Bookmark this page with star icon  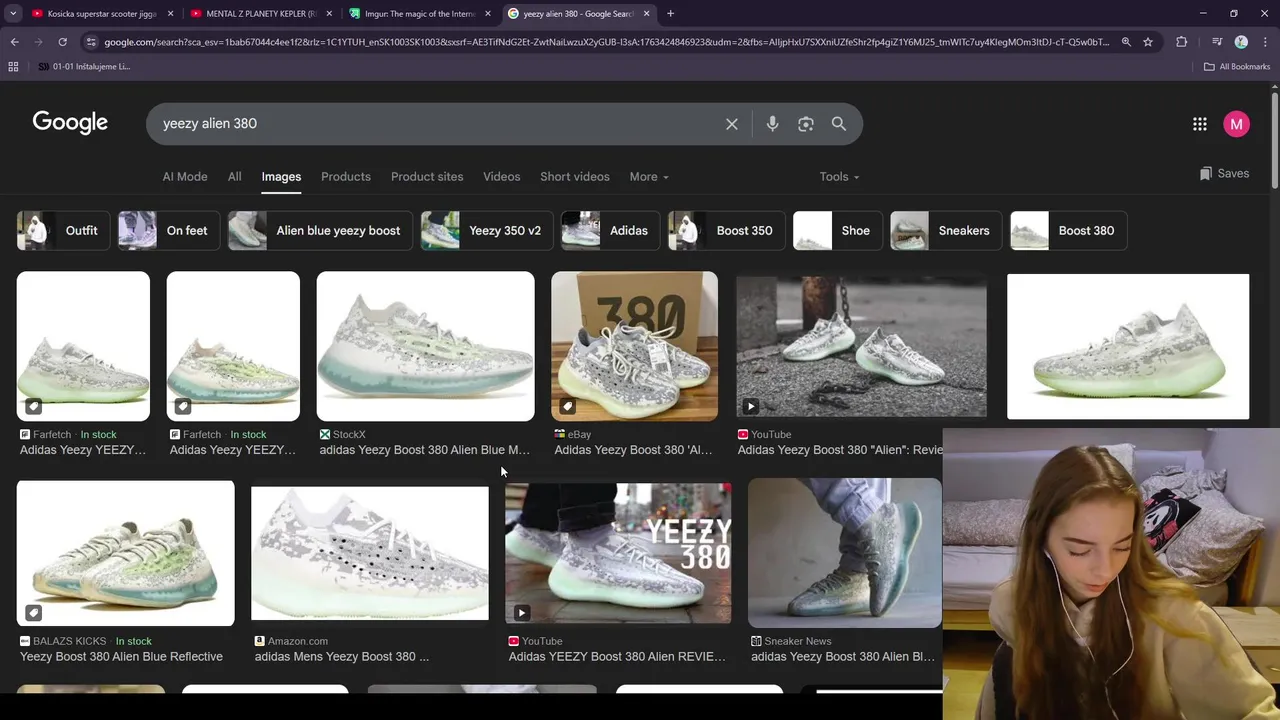1148,42
